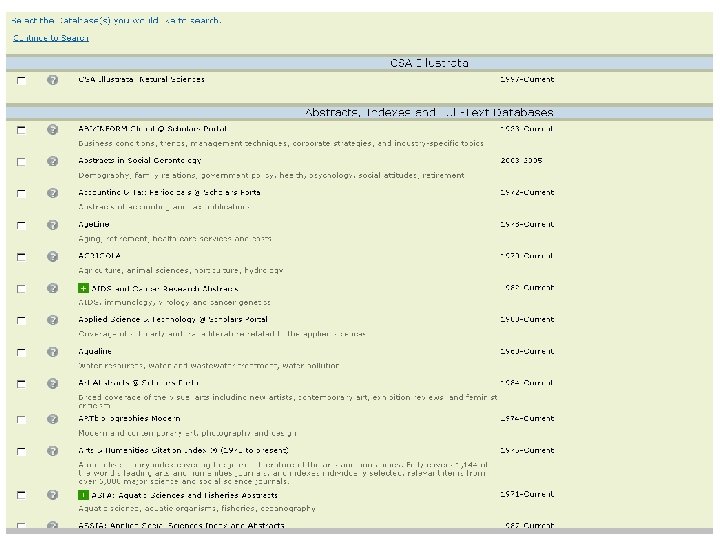The height and width of the screenshot is (540, 720).
Task: Open help for Applied Science & Technology
Action: [52, 320]
